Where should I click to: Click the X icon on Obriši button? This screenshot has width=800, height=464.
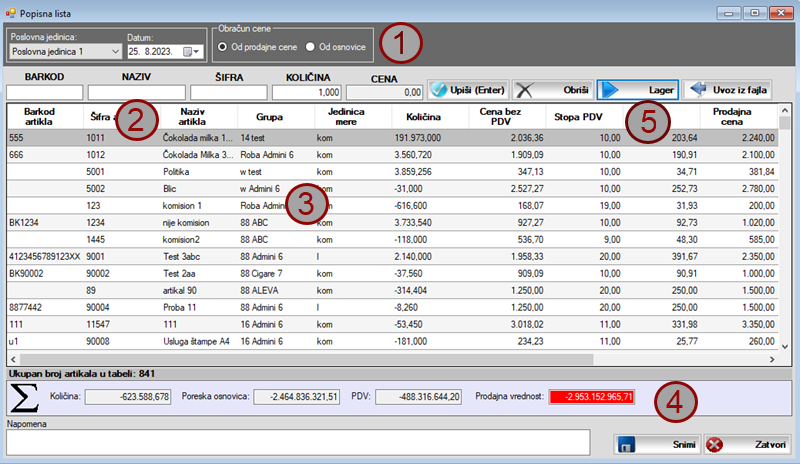coord(524,90)
